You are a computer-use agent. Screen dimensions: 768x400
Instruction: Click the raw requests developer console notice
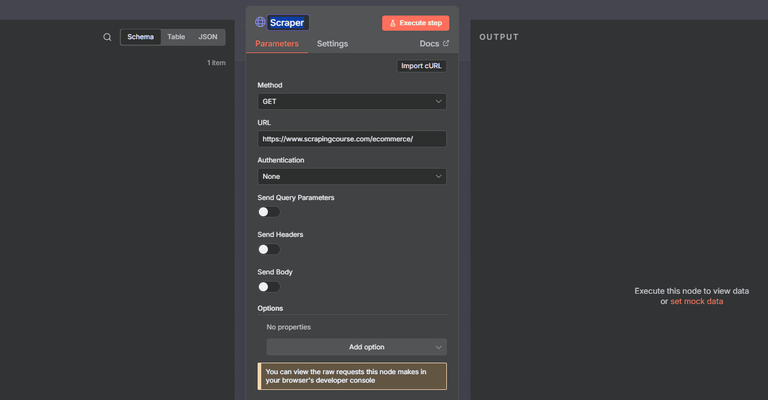352,376
